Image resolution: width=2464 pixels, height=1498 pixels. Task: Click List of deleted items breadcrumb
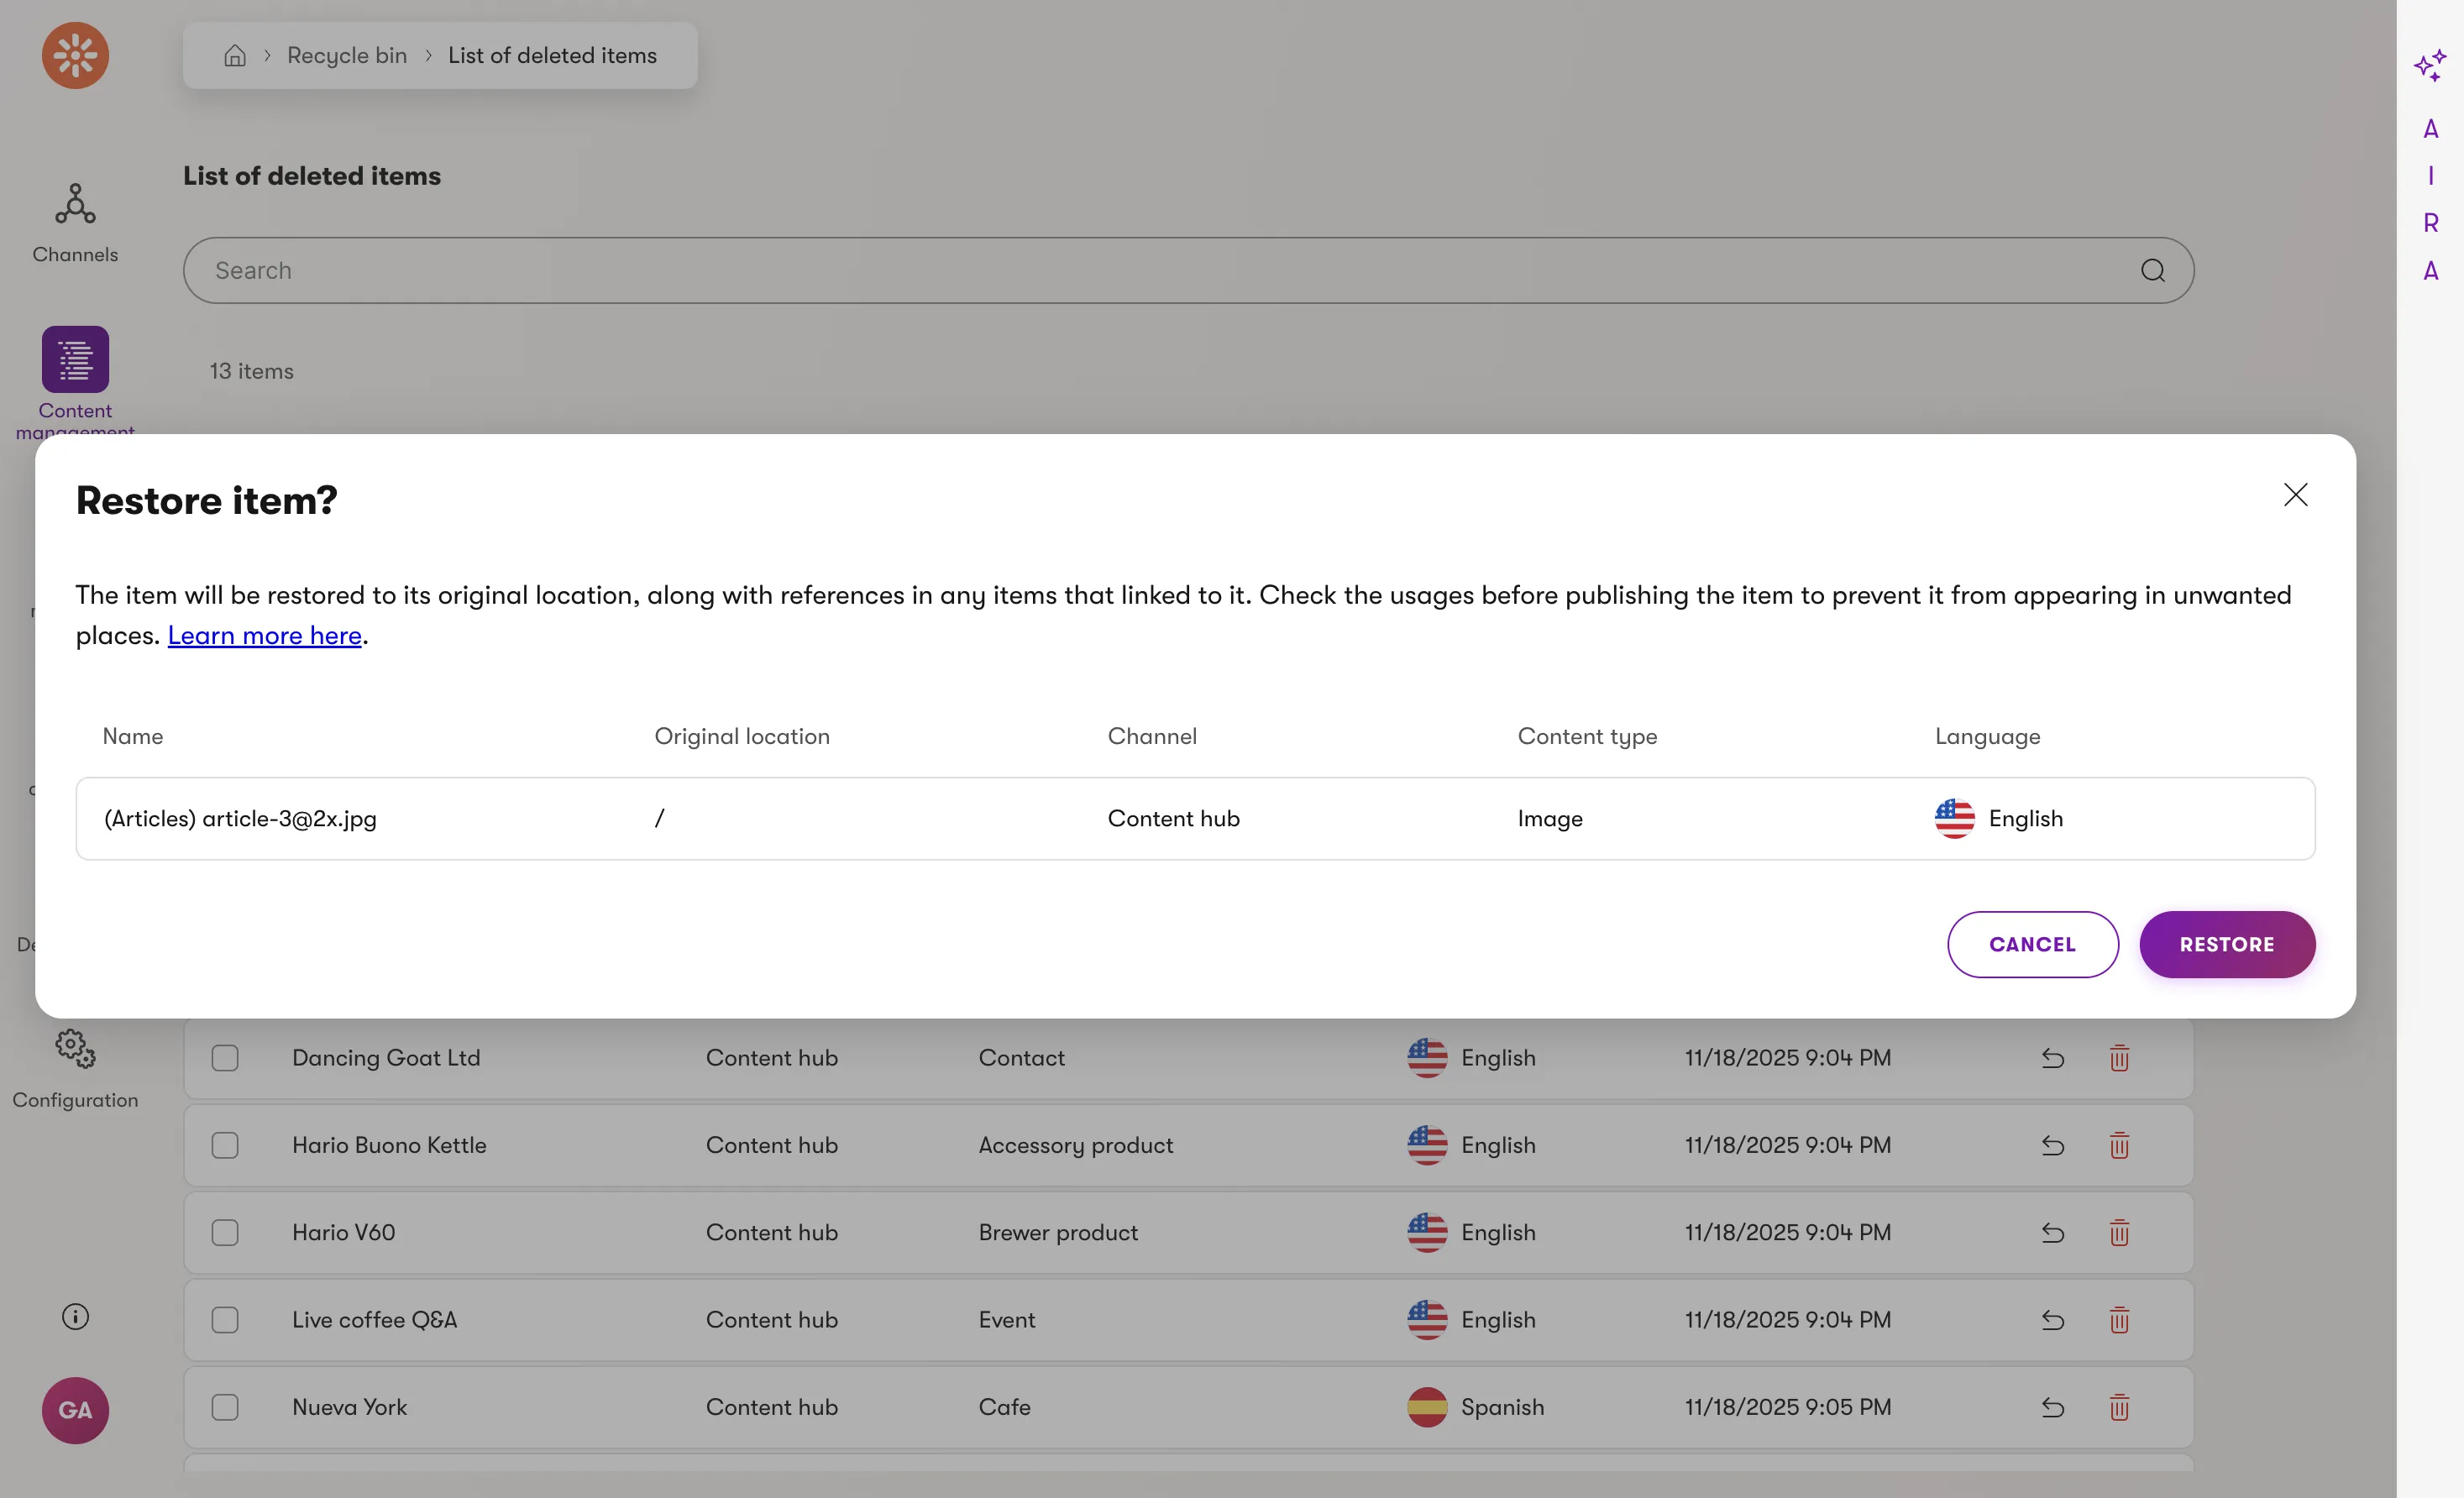552,55
